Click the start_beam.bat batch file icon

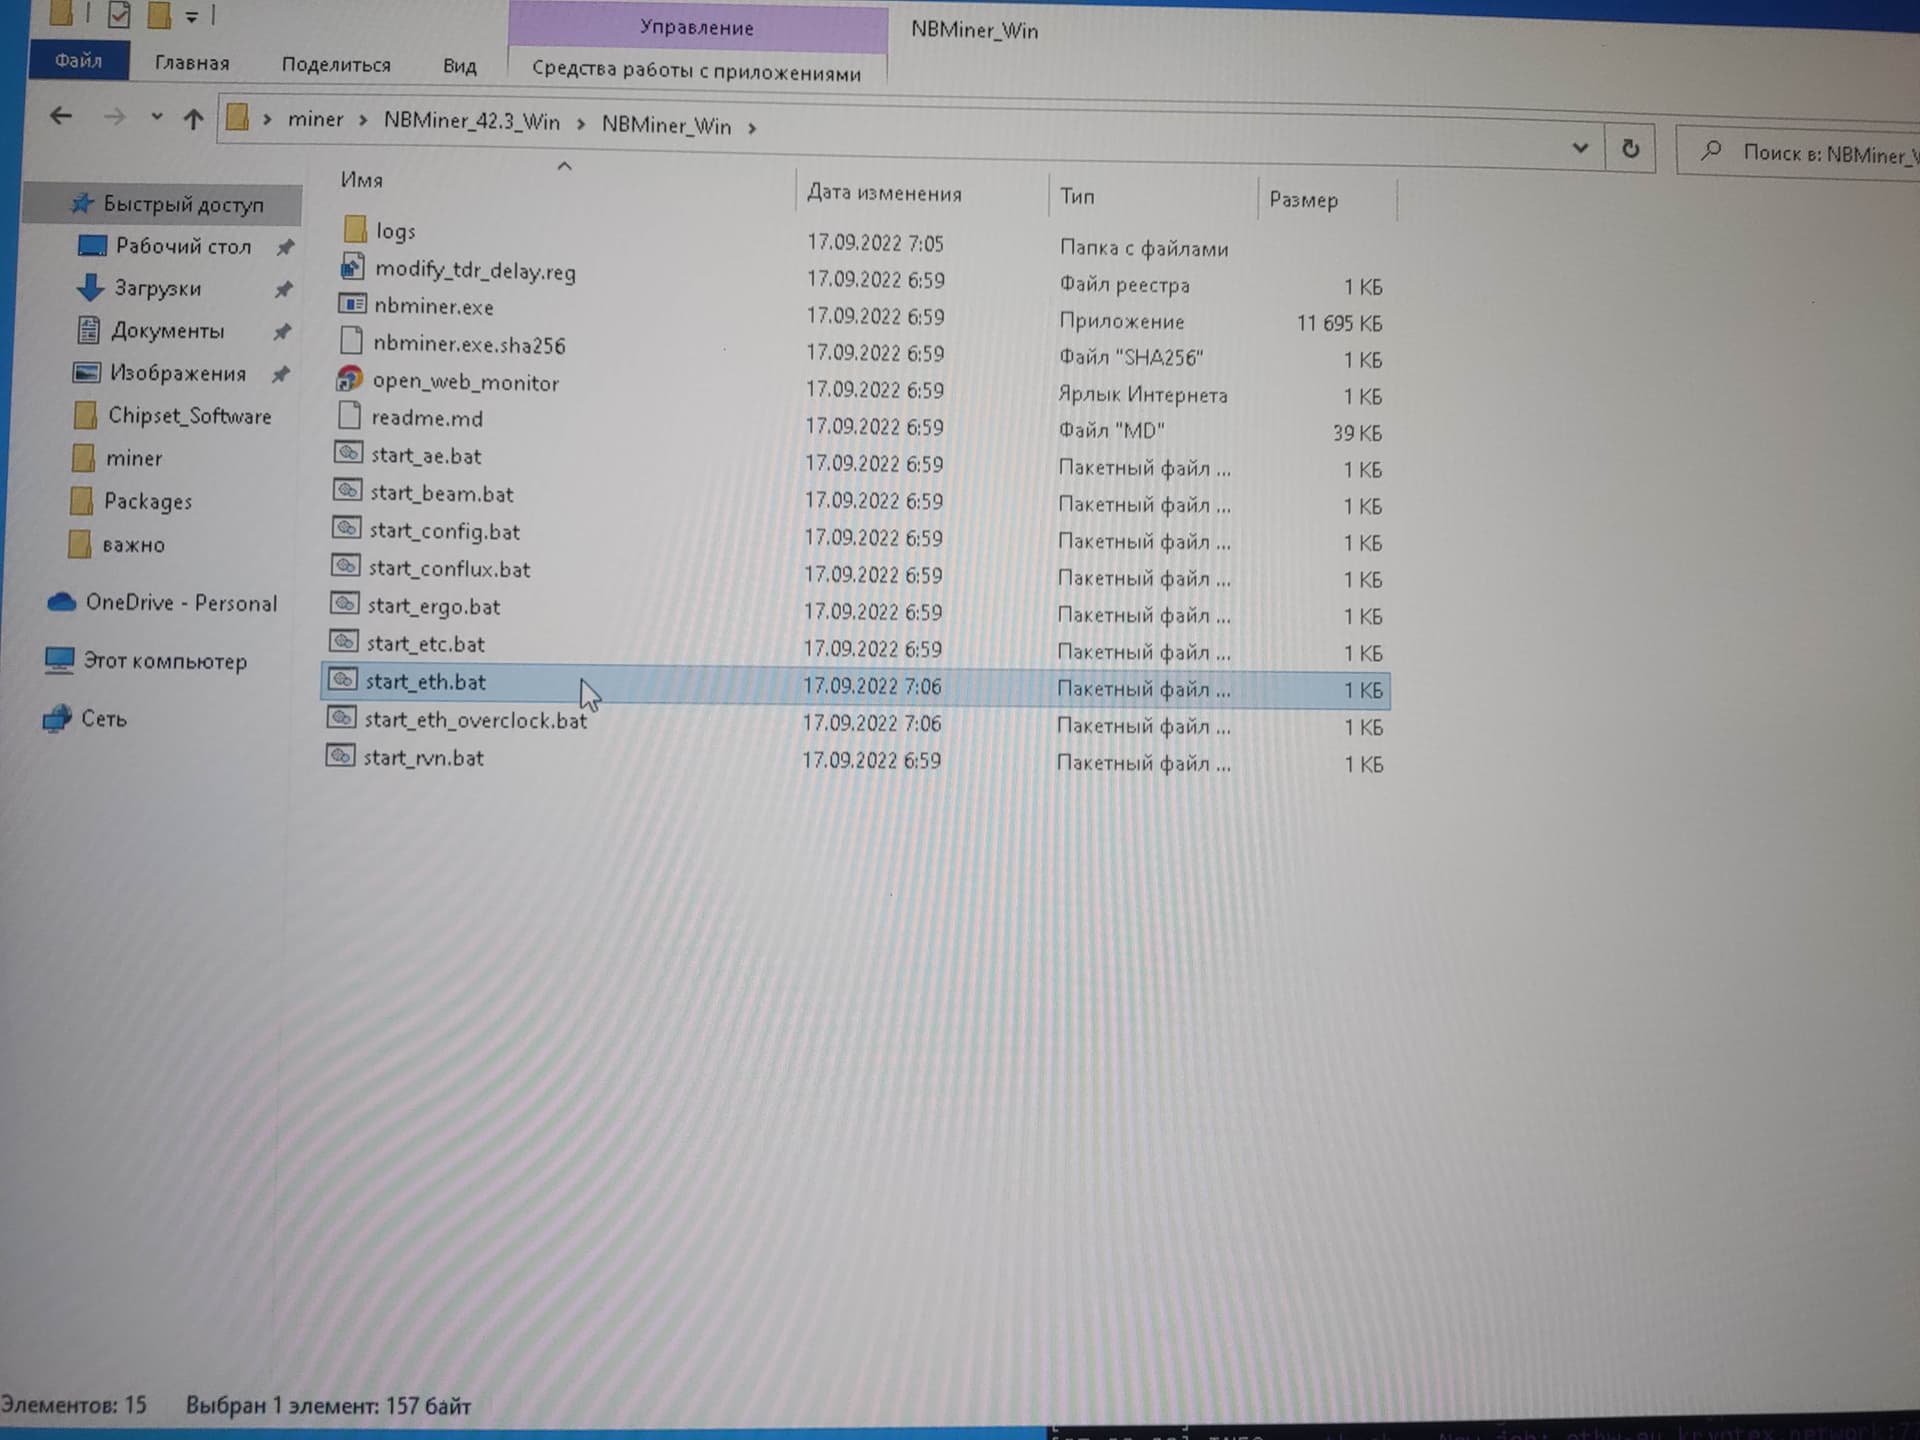coord(347,490)
